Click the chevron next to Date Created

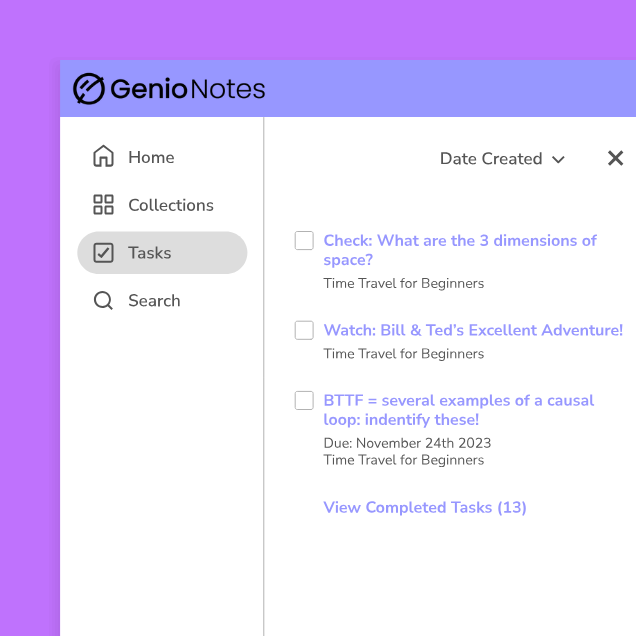(558, 160)
